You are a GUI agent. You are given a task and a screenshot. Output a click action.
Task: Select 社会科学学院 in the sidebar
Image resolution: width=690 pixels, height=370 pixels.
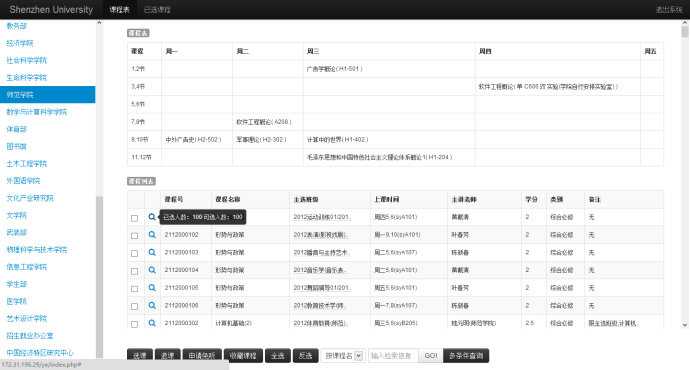pyautogui.click(x=26, y=60)
